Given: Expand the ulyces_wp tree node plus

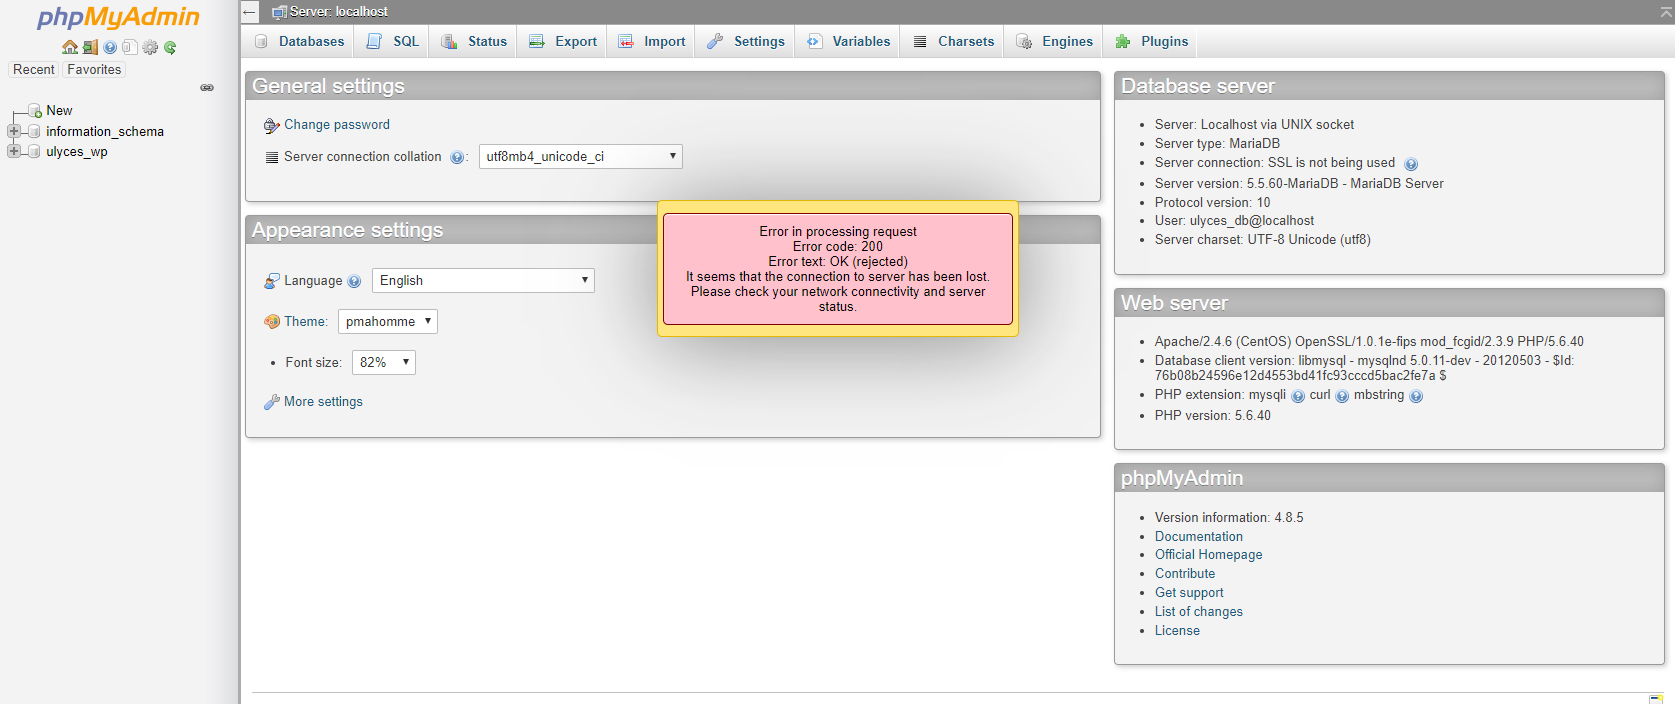Looking at the screenshot, I should (x=14, y=151).
